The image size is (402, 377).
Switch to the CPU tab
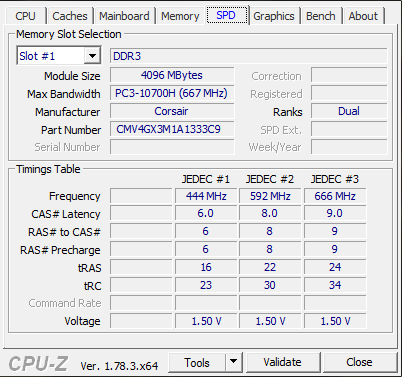pos(25,16)
